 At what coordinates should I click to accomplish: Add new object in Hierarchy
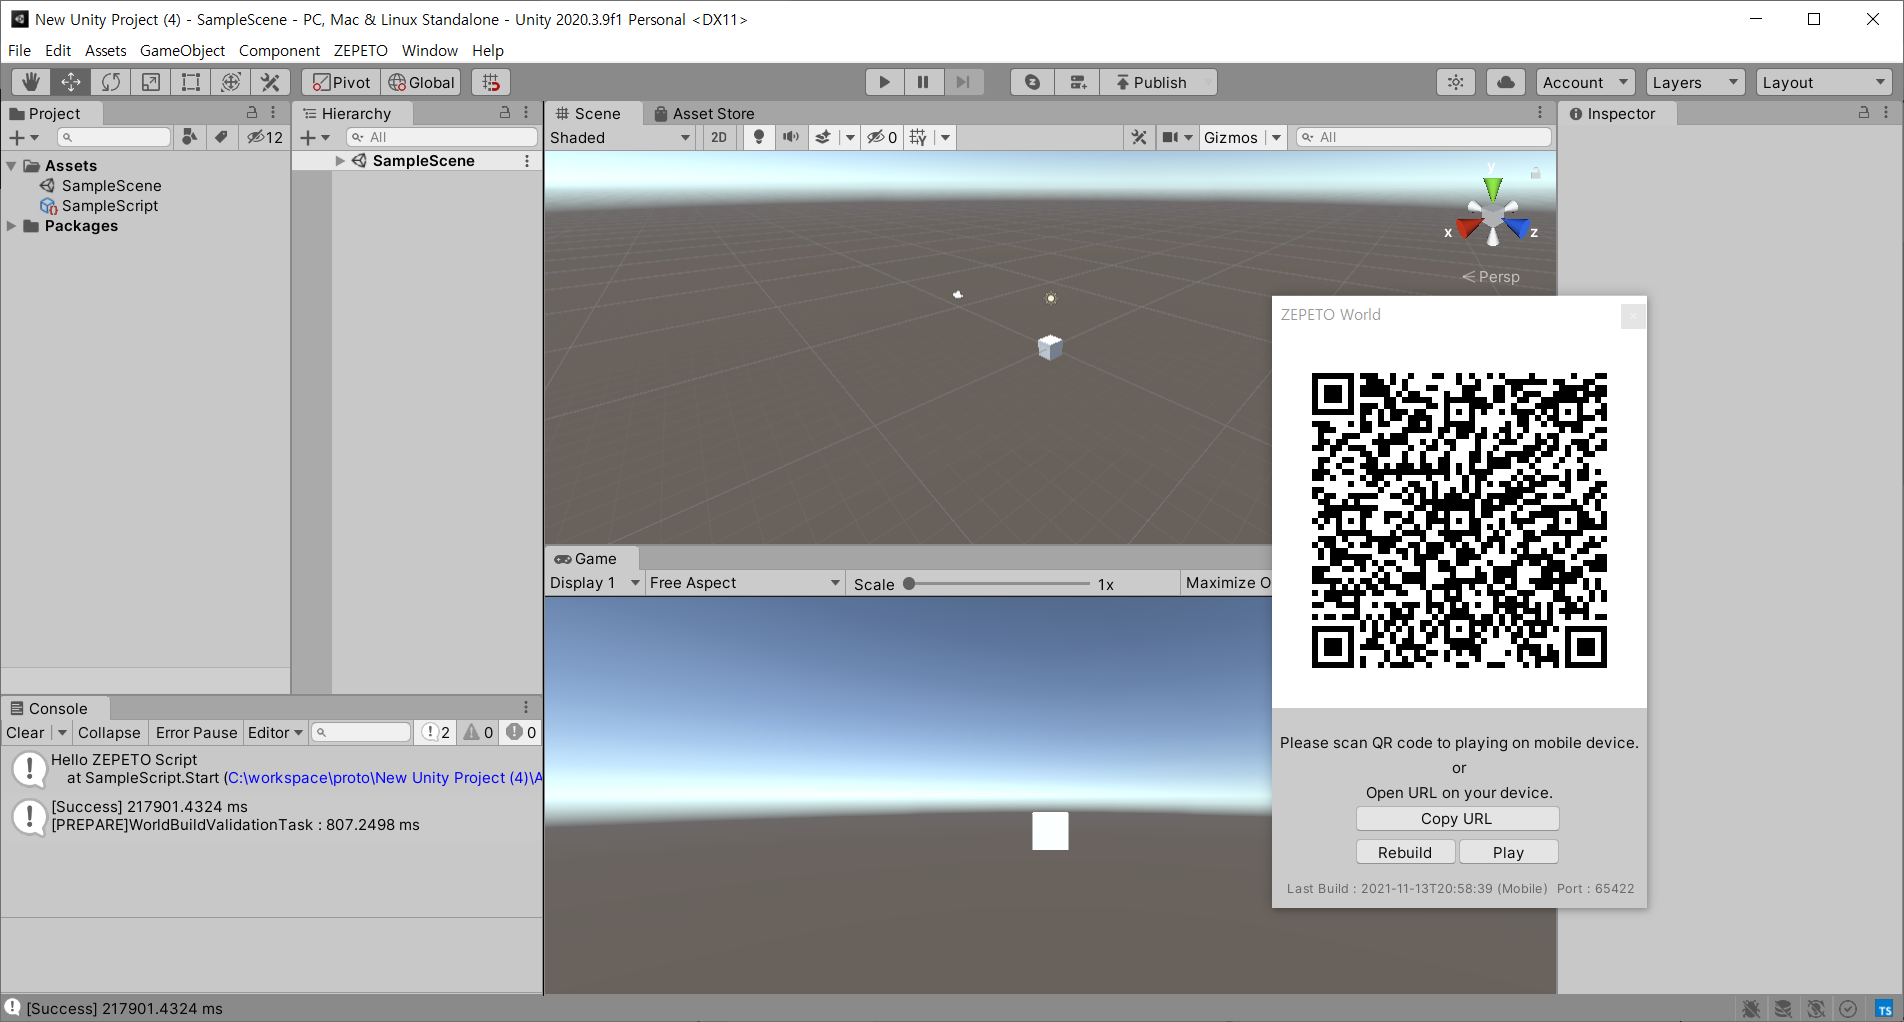[x=315, y=137]
